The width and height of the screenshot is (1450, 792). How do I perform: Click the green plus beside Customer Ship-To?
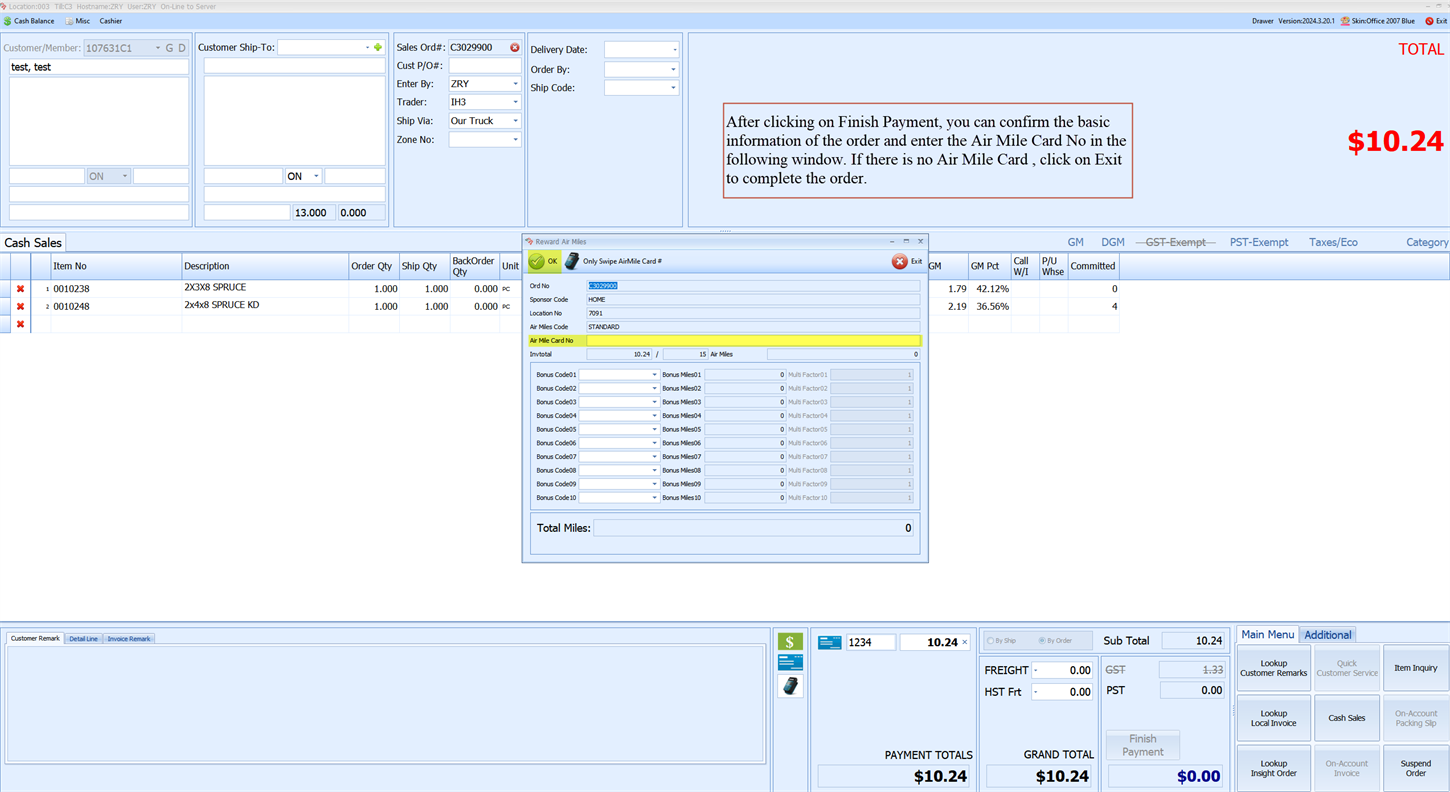pos(377,47)
